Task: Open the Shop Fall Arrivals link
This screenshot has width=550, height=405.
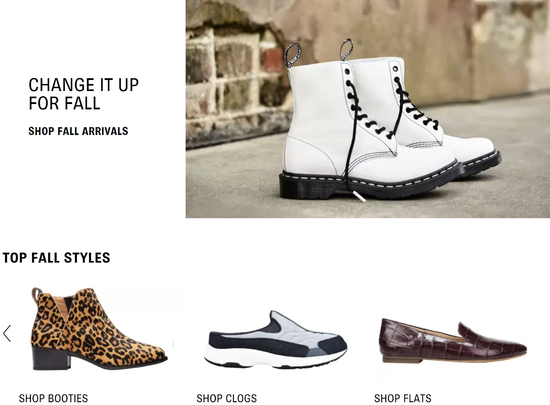Action: [78, 131]
